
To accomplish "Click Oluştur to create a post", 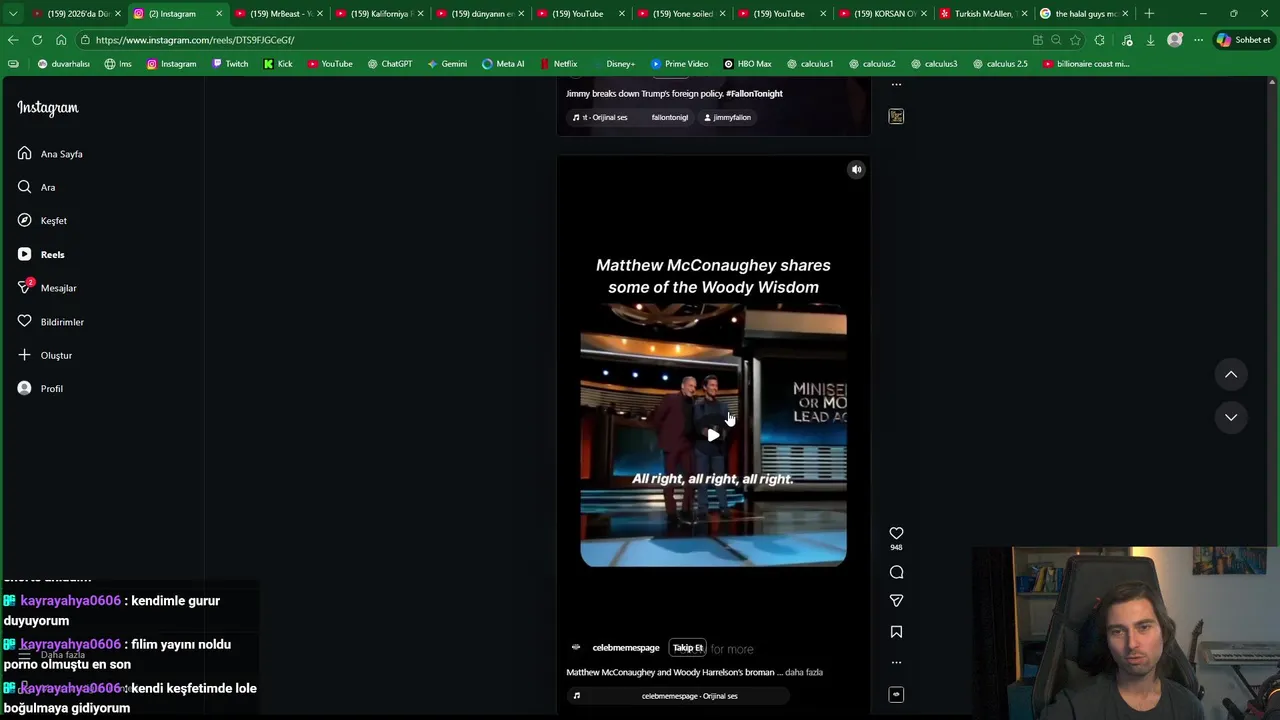I will [x=45, y=355].
